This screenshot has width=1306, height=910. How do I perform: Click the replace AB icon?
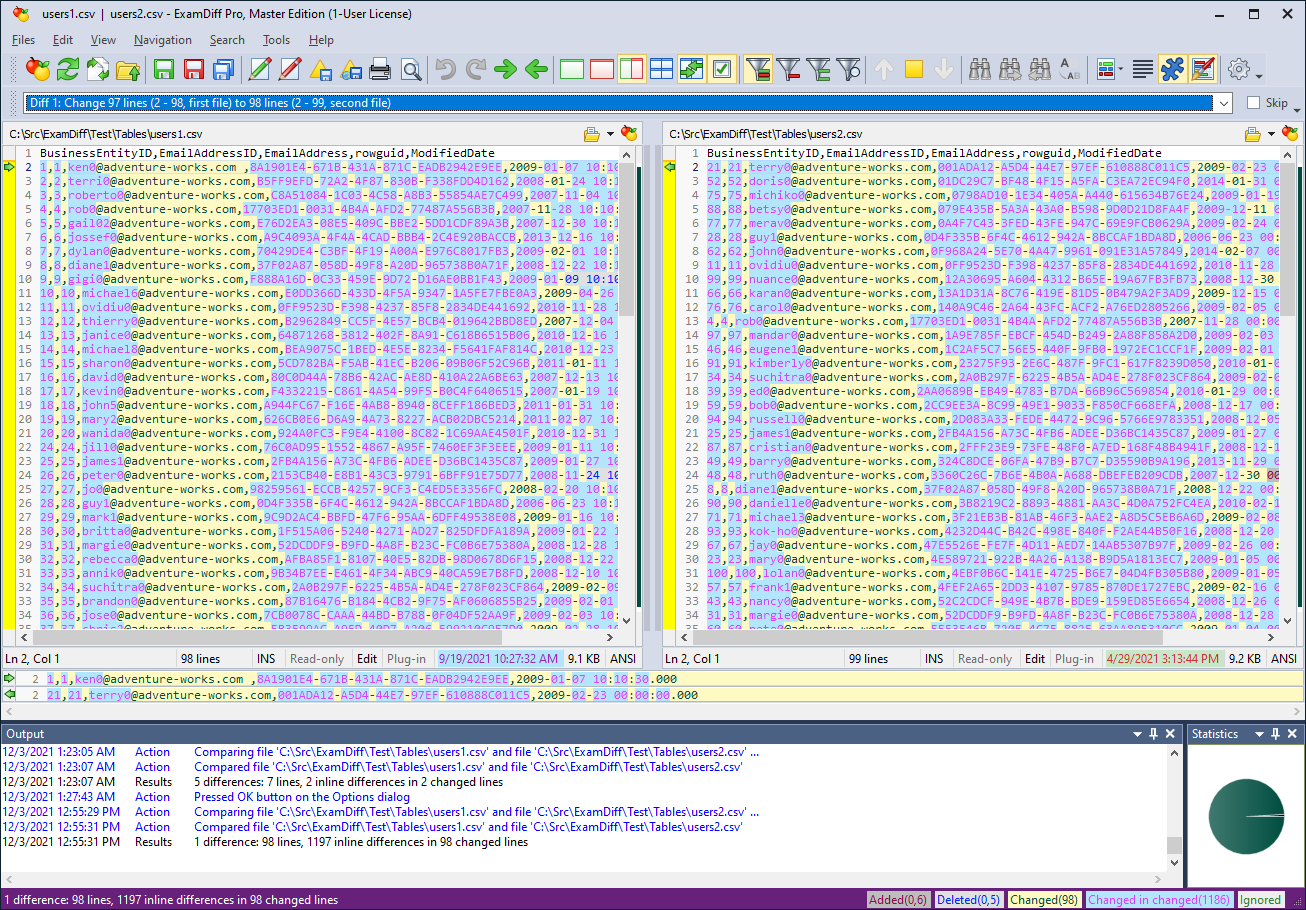(x=1070, y=69)
